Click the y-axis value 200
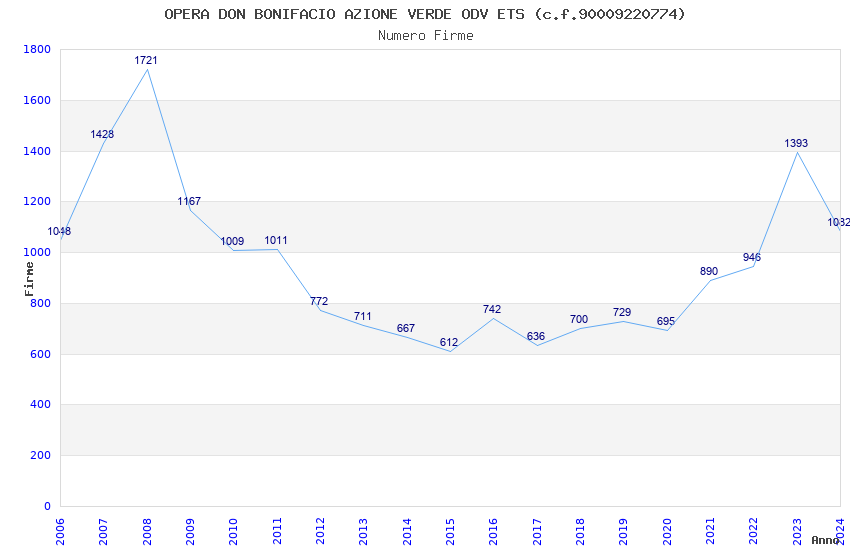The image size is (850, 550). pos(40,456)
